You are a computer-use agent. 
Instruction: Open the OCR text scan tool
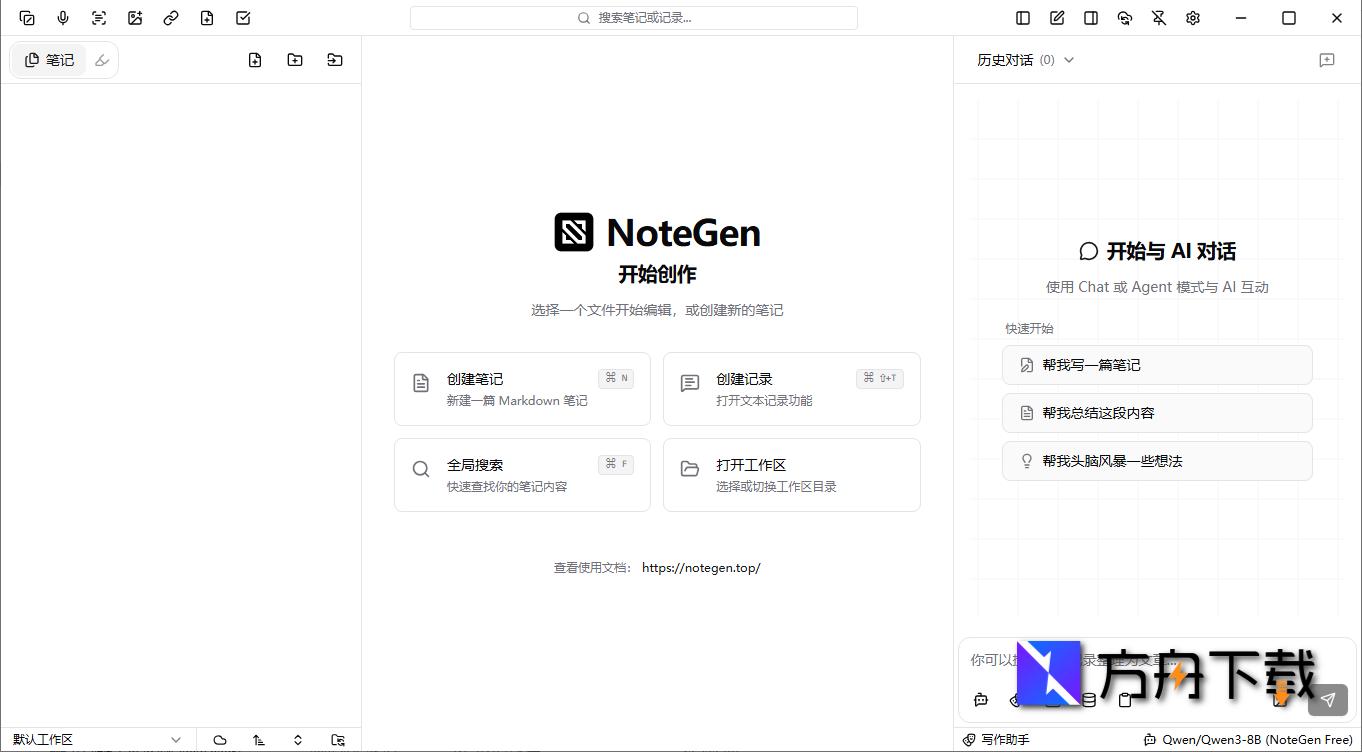(99, 17)
